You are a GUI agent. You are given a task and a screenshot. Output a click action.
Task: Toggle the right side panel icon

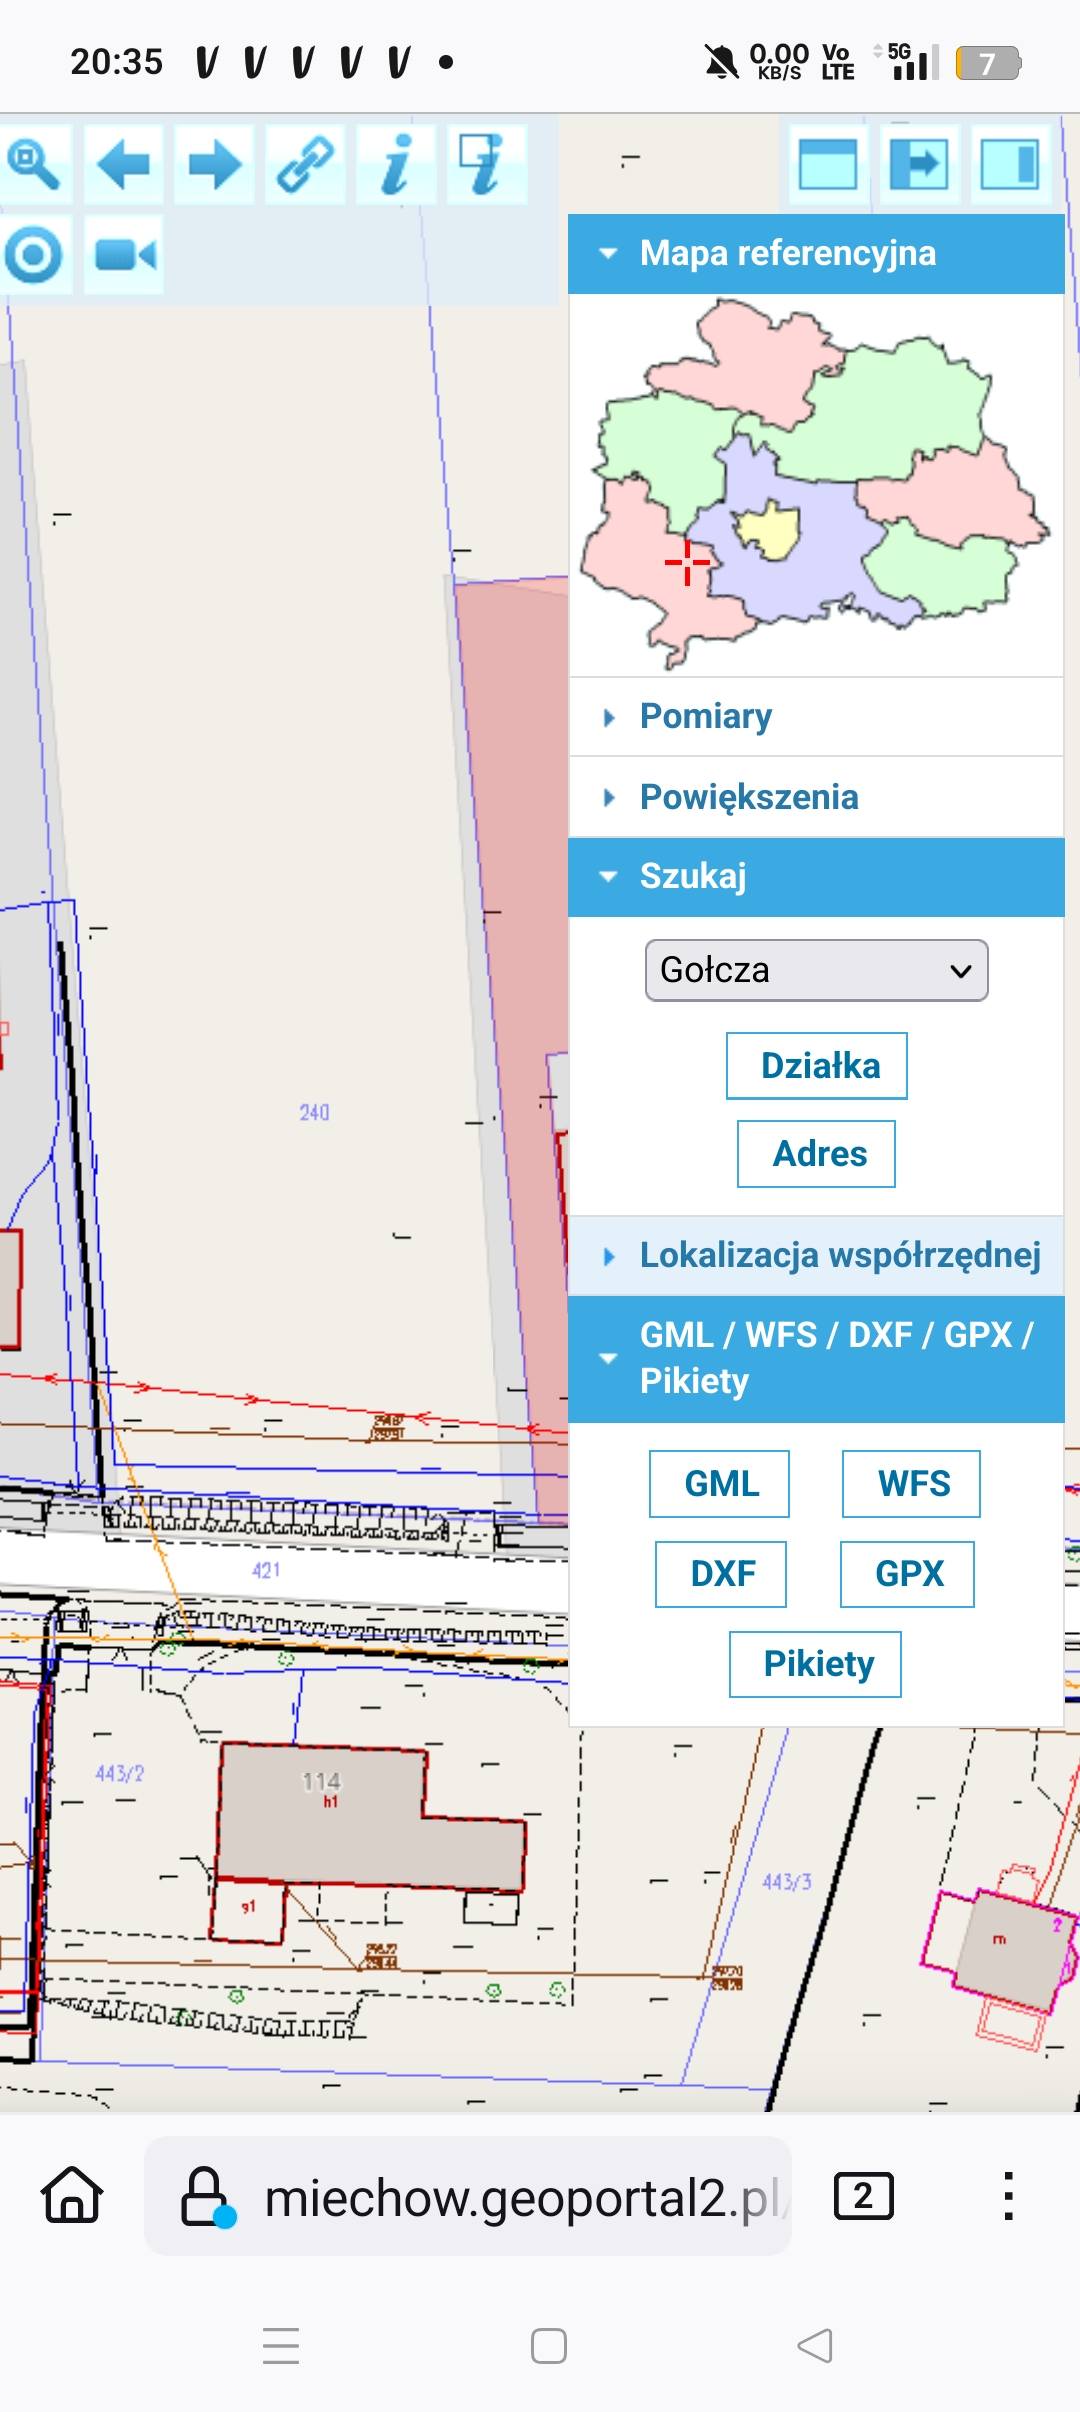(x=1009, y=164)
